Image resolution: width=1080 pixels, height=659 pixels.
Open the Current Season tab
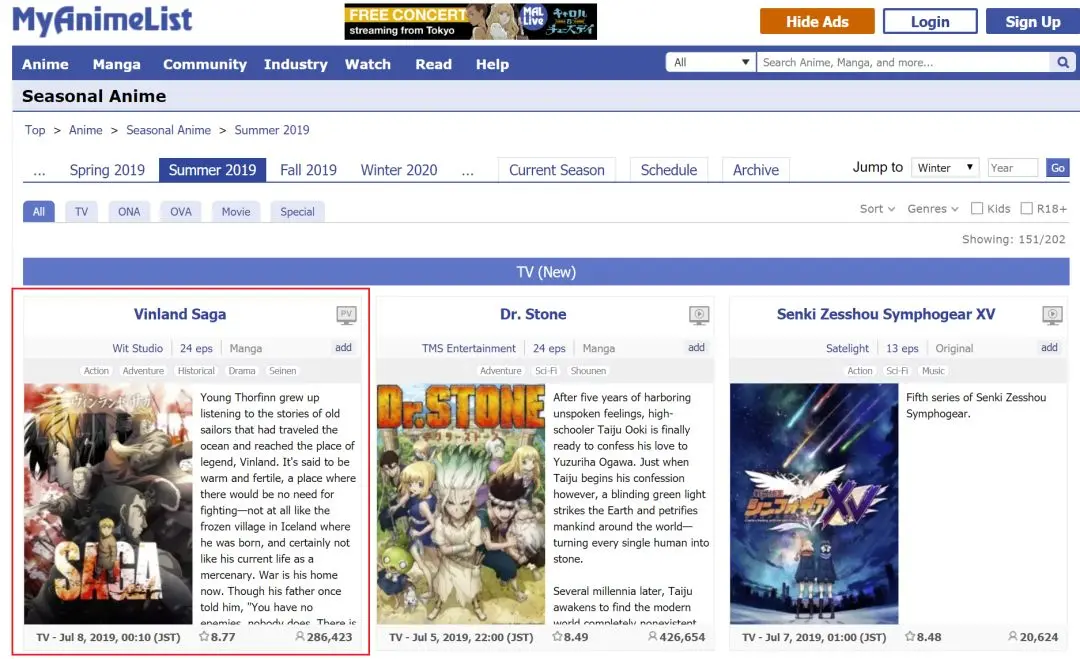click(557, 170)
